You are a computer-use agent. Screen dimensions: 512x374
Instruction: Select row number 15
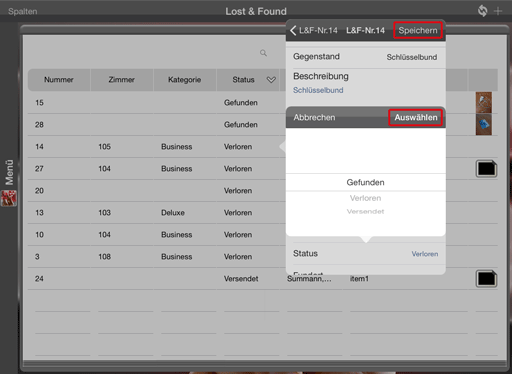coord(39,103)
